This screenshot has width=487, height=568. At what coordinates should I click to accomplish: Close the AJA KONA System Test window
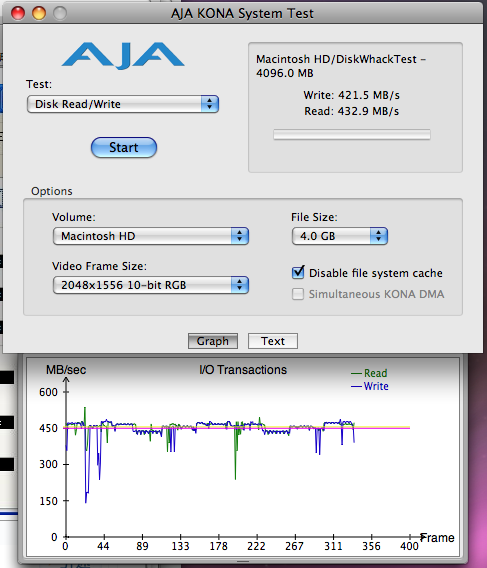click(x=18, y=13)
